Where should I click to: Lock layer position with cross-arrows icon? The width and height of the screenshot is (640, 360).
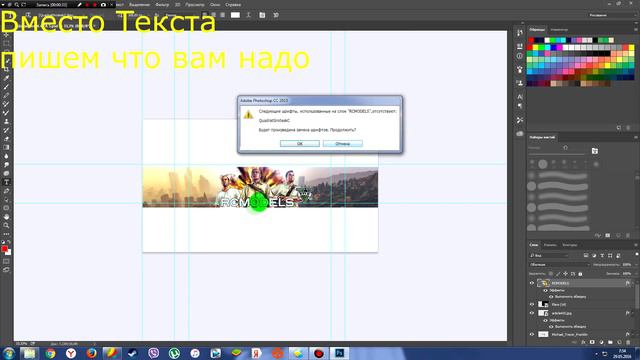pyautogui.click(x=566, y=273)
